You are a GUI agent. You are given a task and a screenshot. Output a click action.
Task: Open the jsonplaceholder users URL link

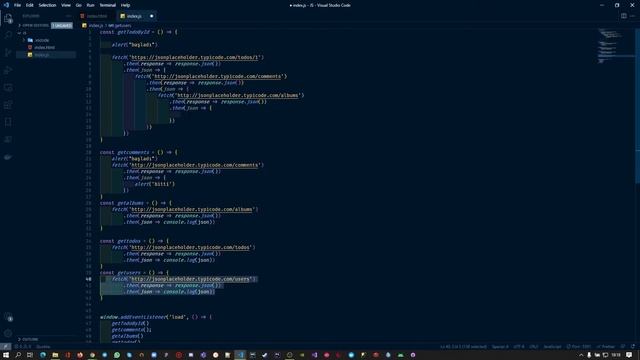[190, 279]
